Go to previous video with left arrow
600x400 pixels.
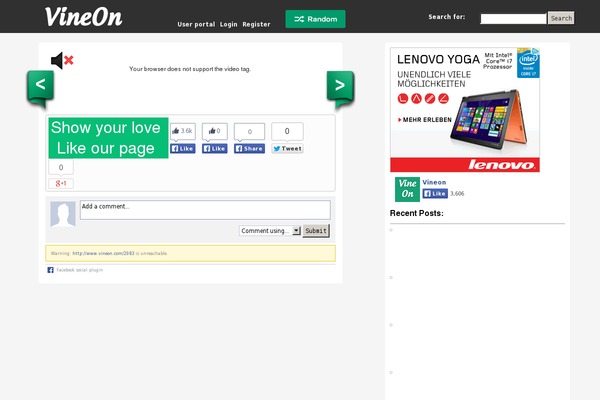pos(40,88)
